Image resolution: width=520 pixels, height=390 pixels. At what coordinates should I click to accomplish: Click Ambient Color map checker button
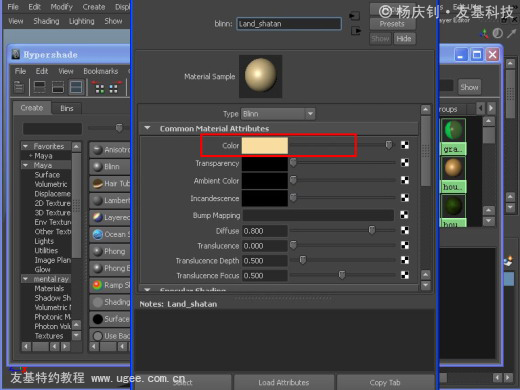tap(405, 180)
